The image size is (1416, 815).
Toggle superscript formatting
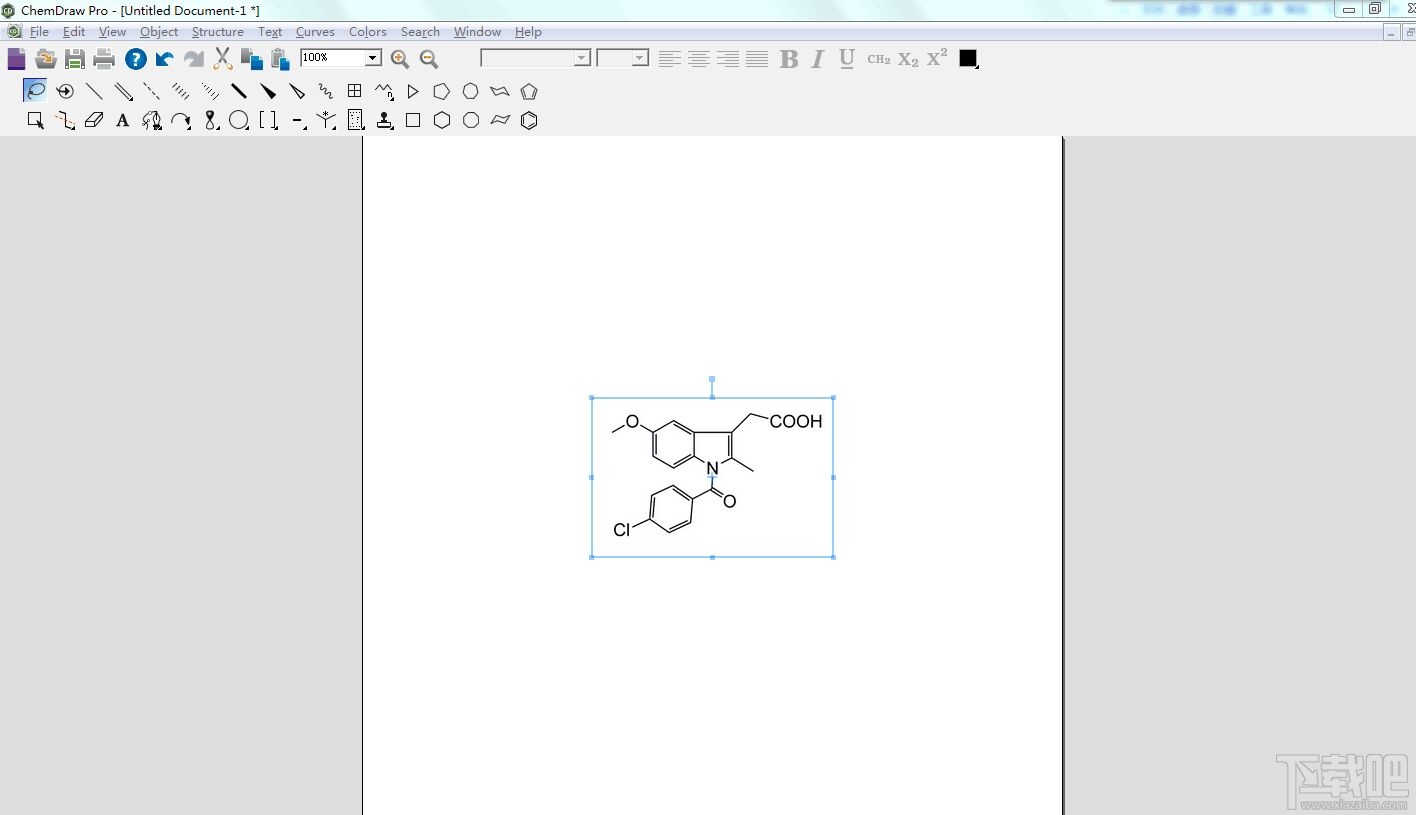click(937, 59)
